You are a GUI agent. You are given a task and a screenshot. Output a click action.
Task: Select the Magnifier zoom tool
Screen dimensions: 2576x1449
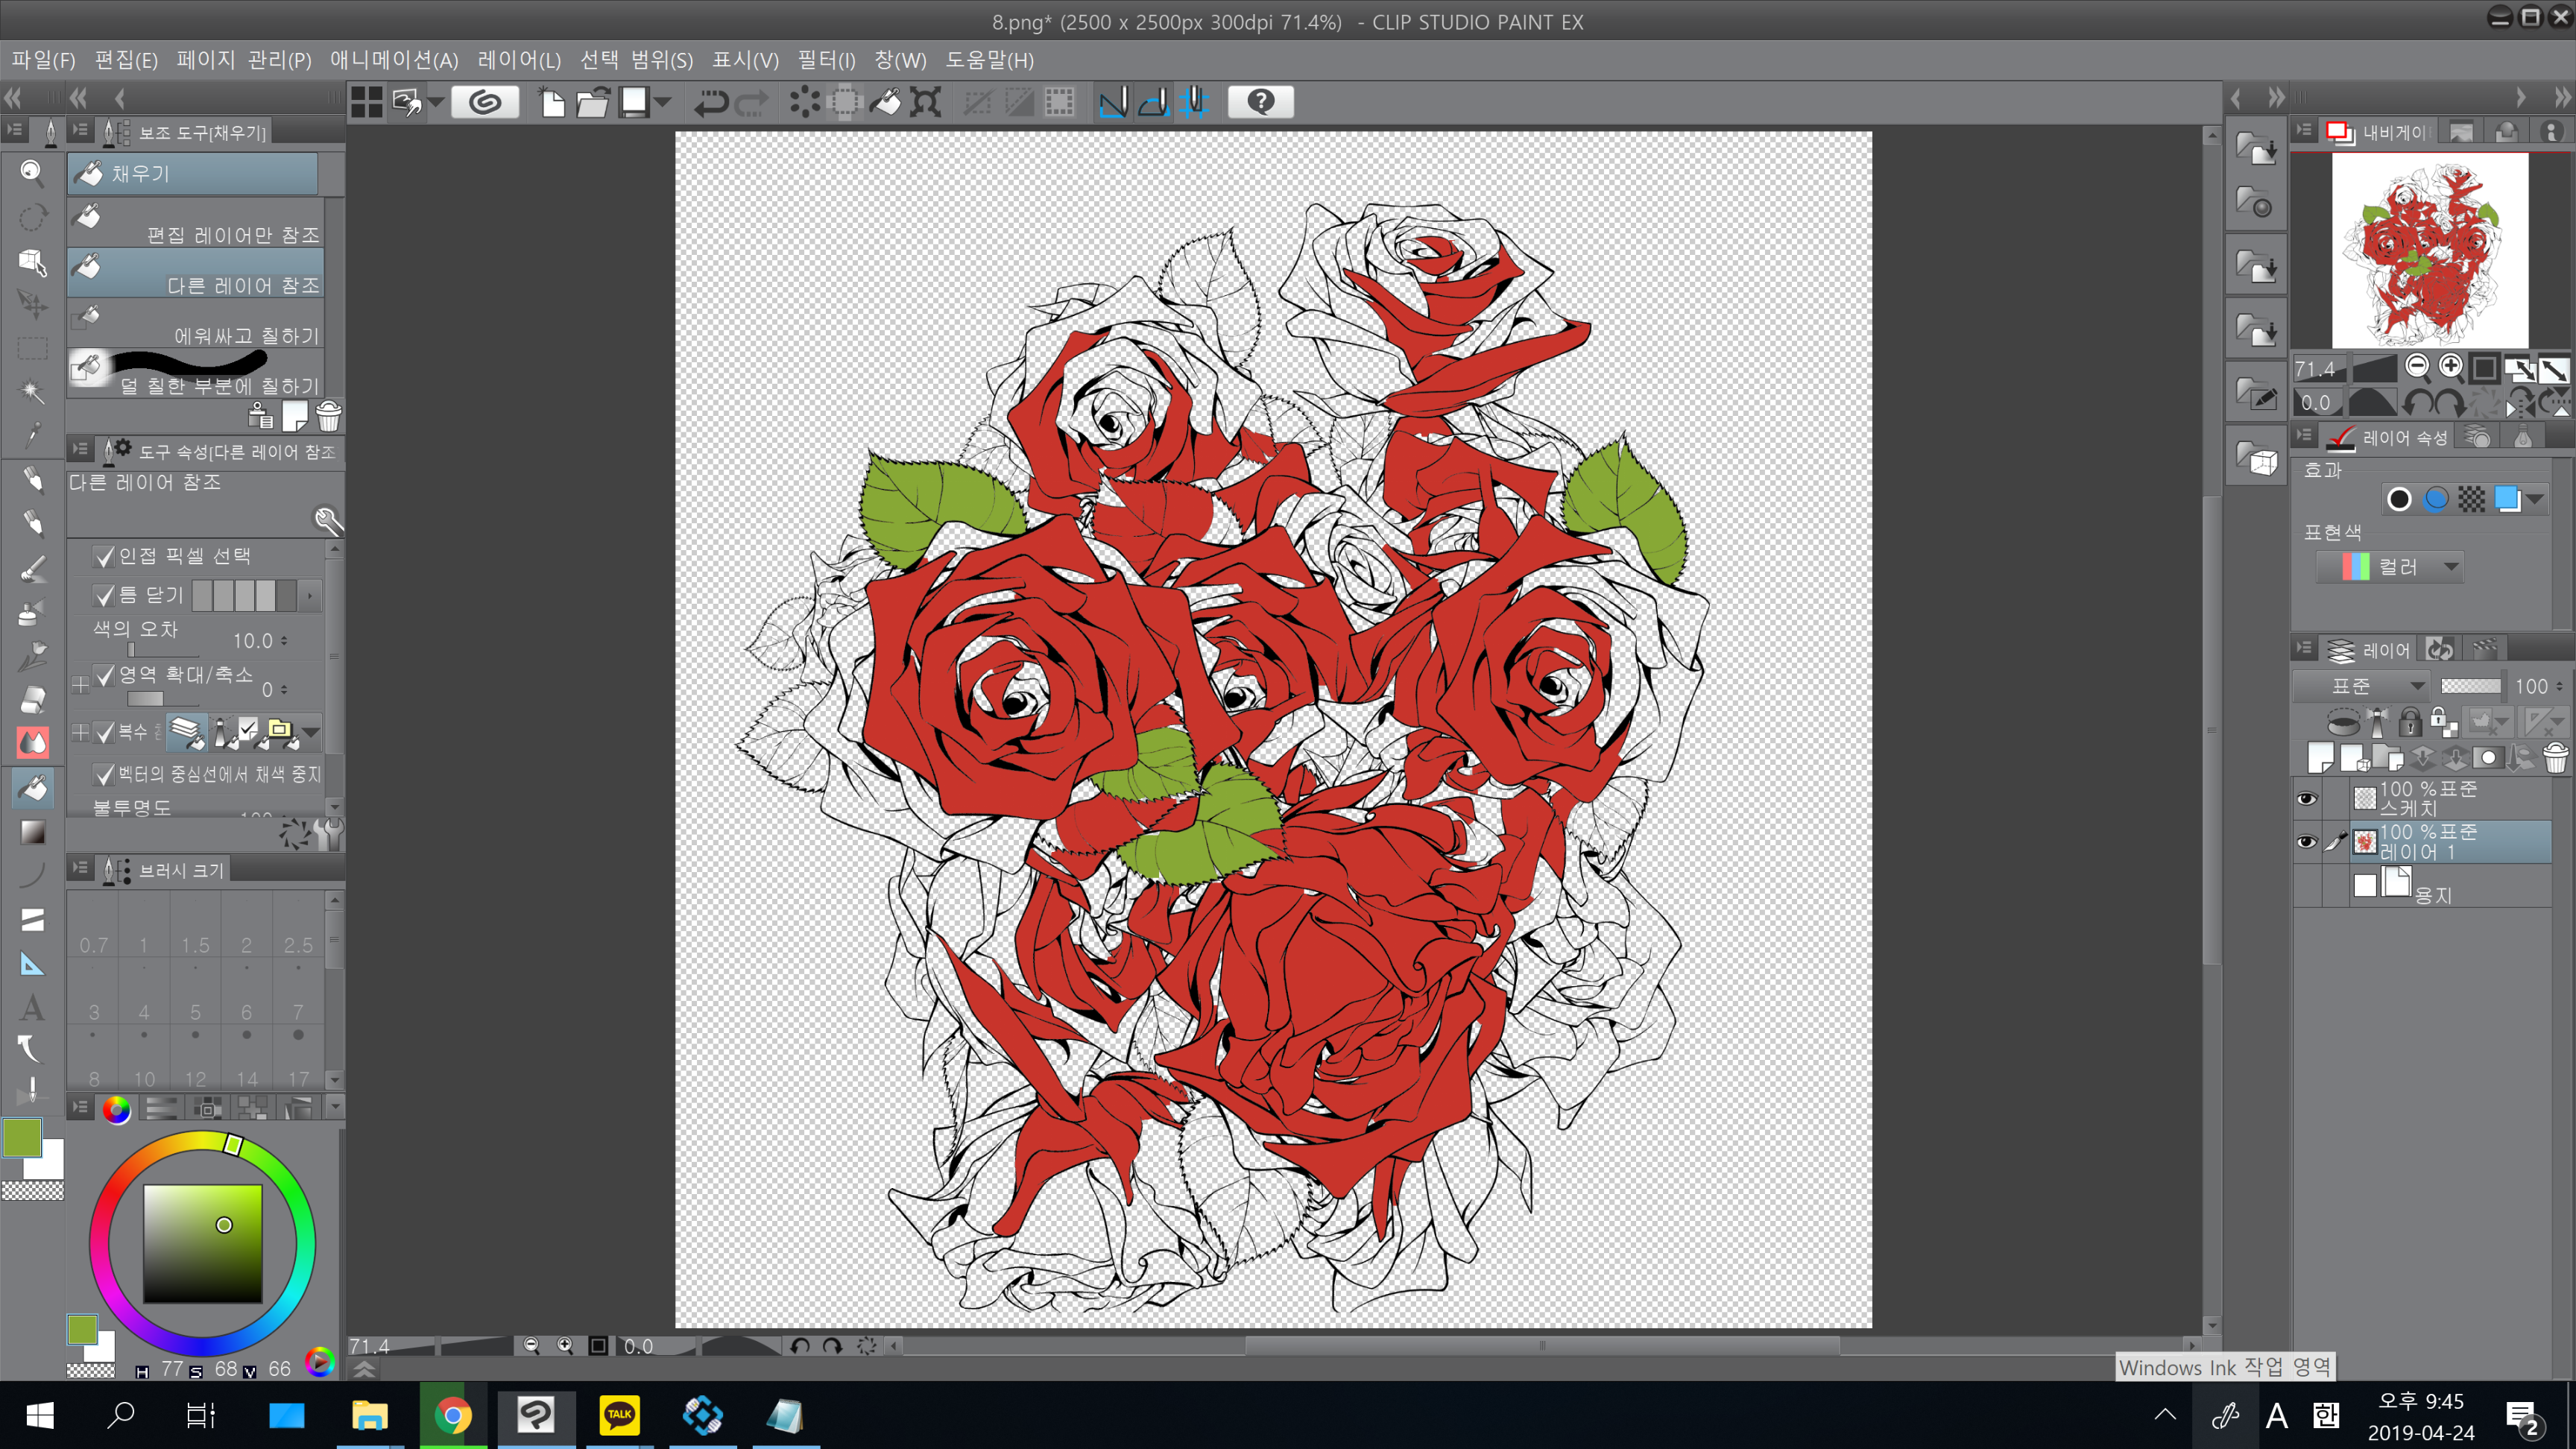click(32, 173)
